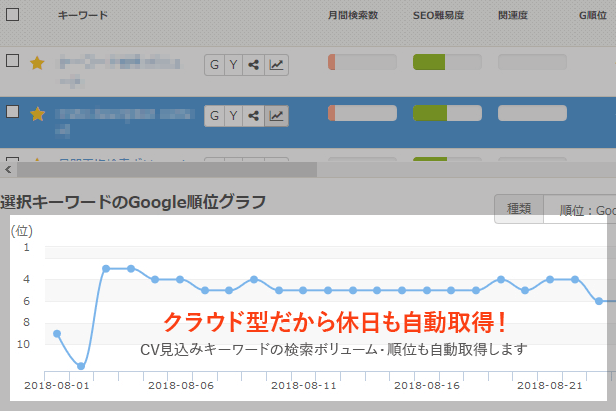Sort by the G順位 column header
The height and width of the screenshot is (411, 616).
(x=593, y=15)
